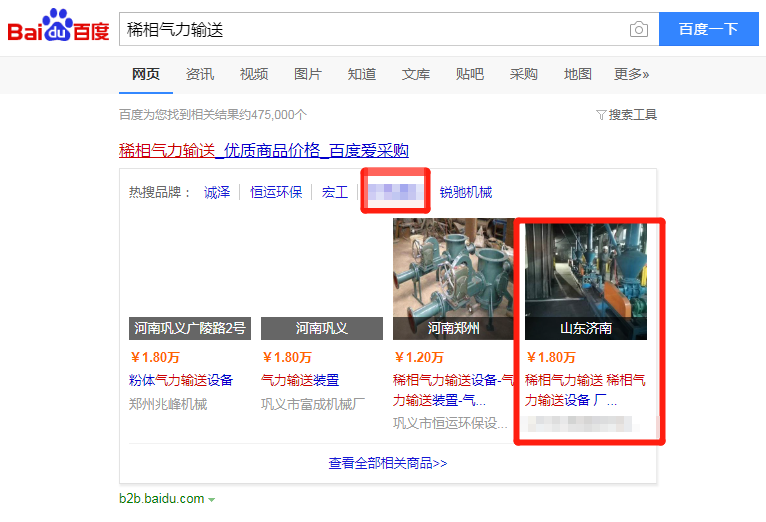Open the 河南巩义广陵路2号 product image
Viewport: 766px width, 522px height.
(x=190, y=279)
